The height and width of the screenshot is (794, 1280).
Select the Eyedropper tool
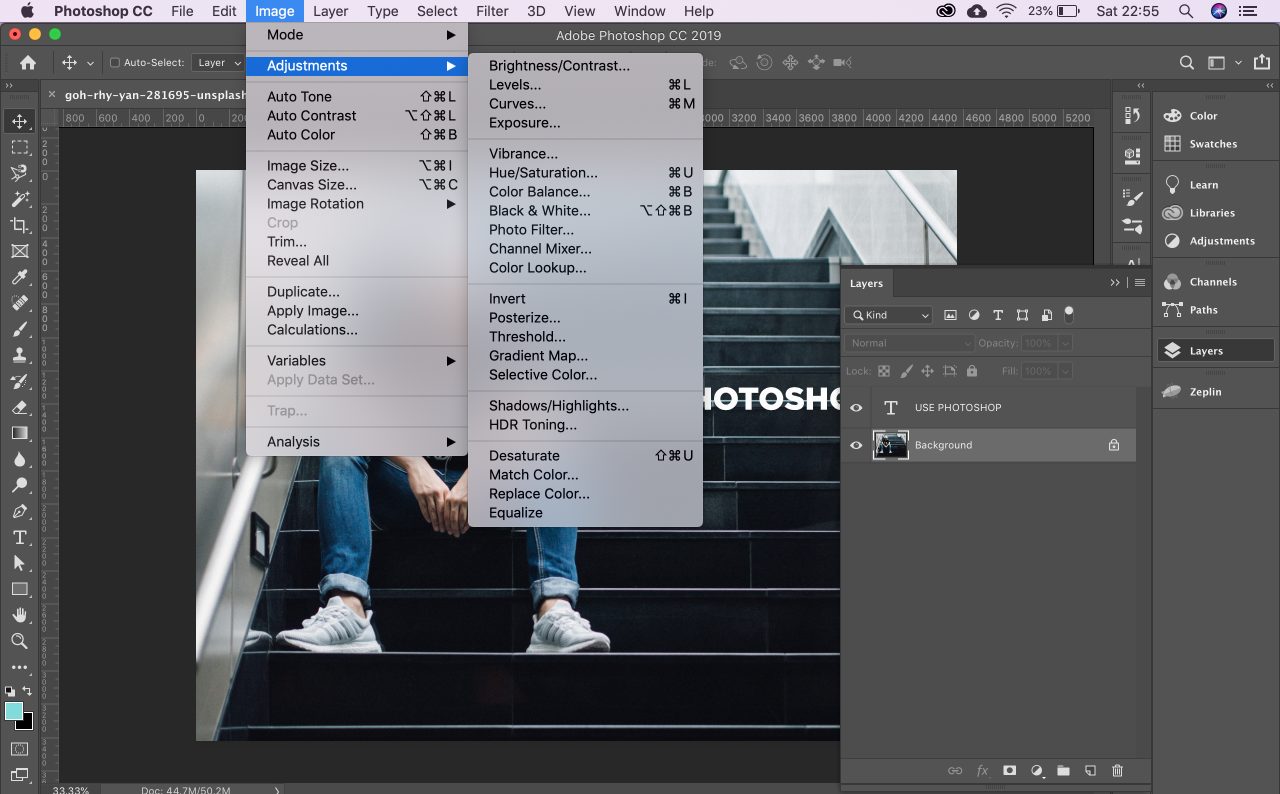pos(19,277)
